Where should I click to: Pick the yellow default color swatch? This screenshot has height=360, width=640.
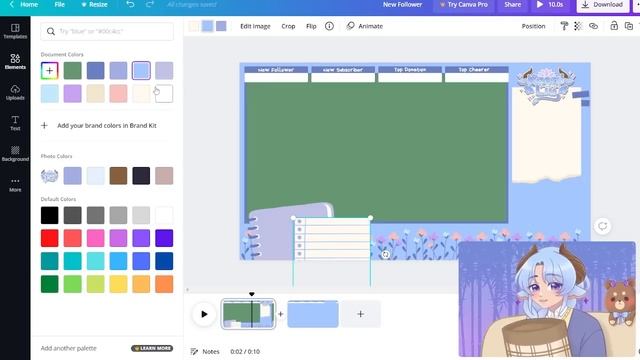point(118,284)
